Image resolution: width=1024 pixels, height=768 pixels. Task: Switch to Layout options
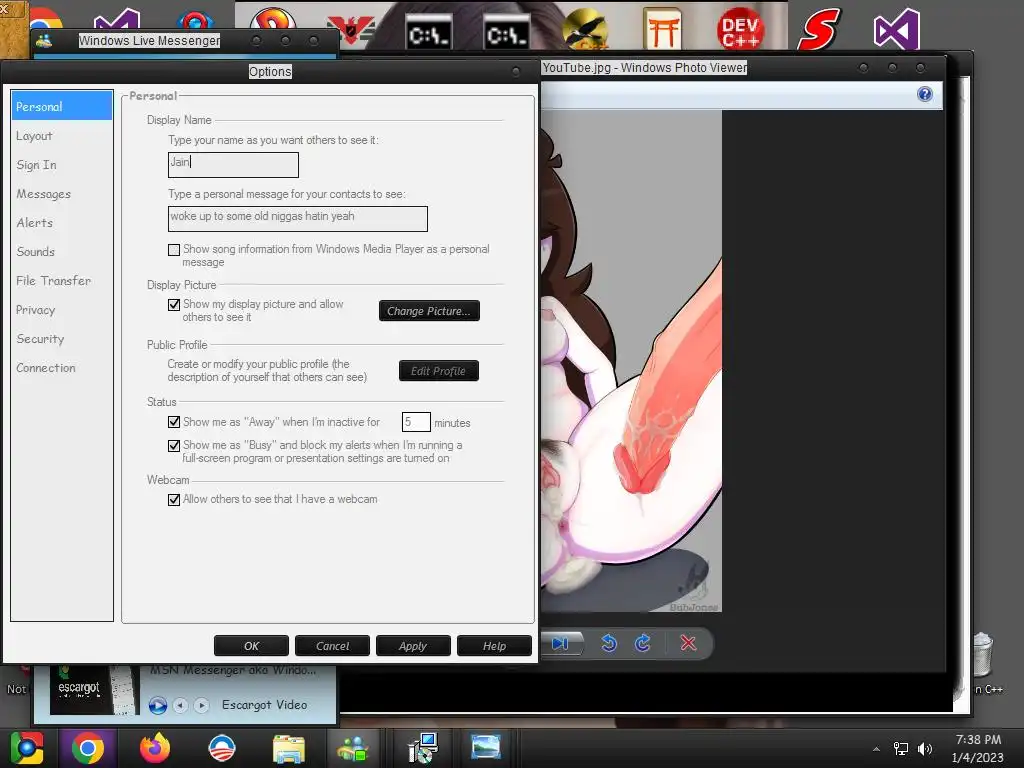61,136
